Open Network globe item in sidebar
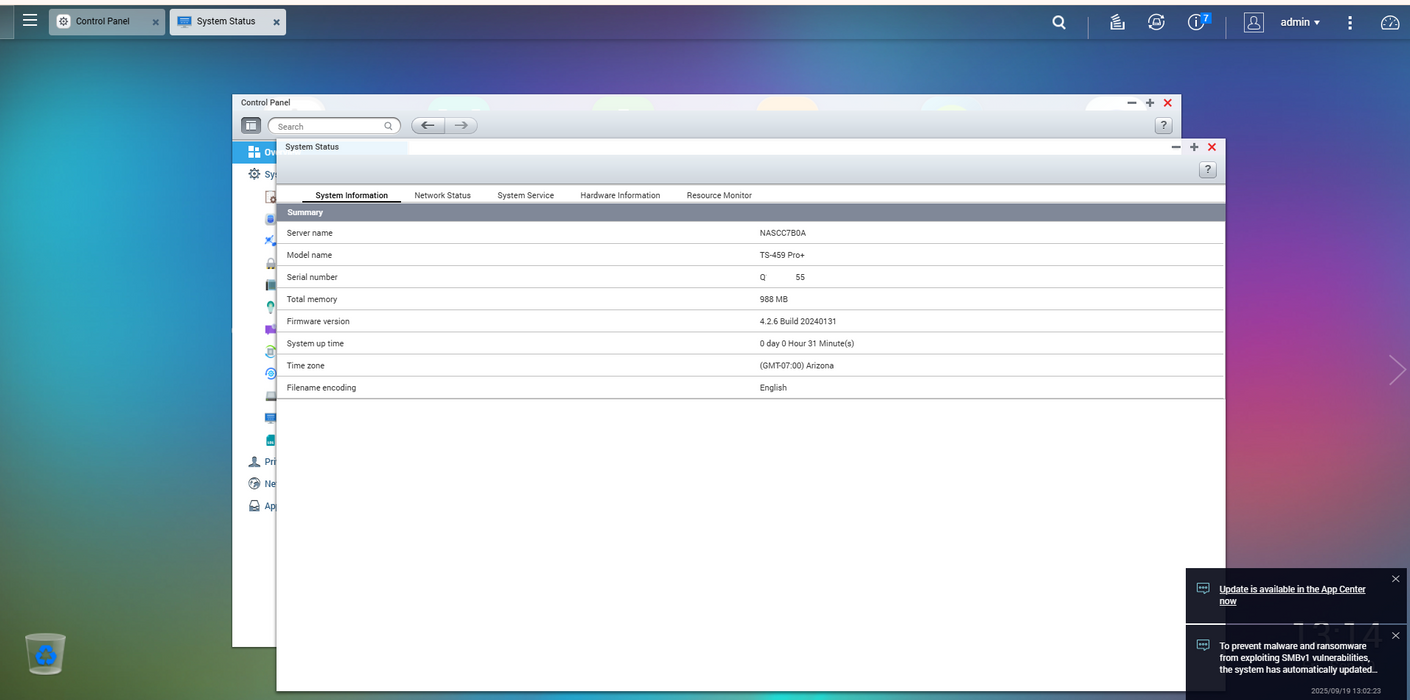 click(x=255, y=484)
